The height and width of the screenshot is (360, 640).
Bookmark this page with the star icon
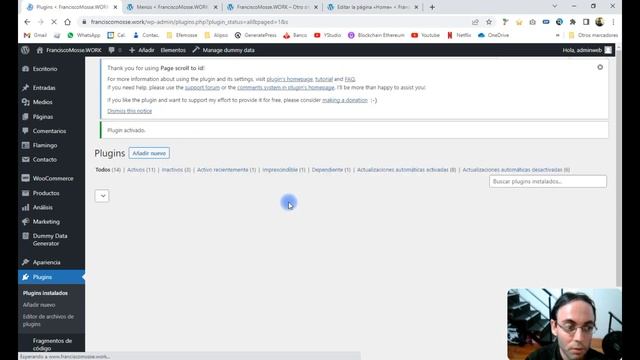click(x=489, y=22)
